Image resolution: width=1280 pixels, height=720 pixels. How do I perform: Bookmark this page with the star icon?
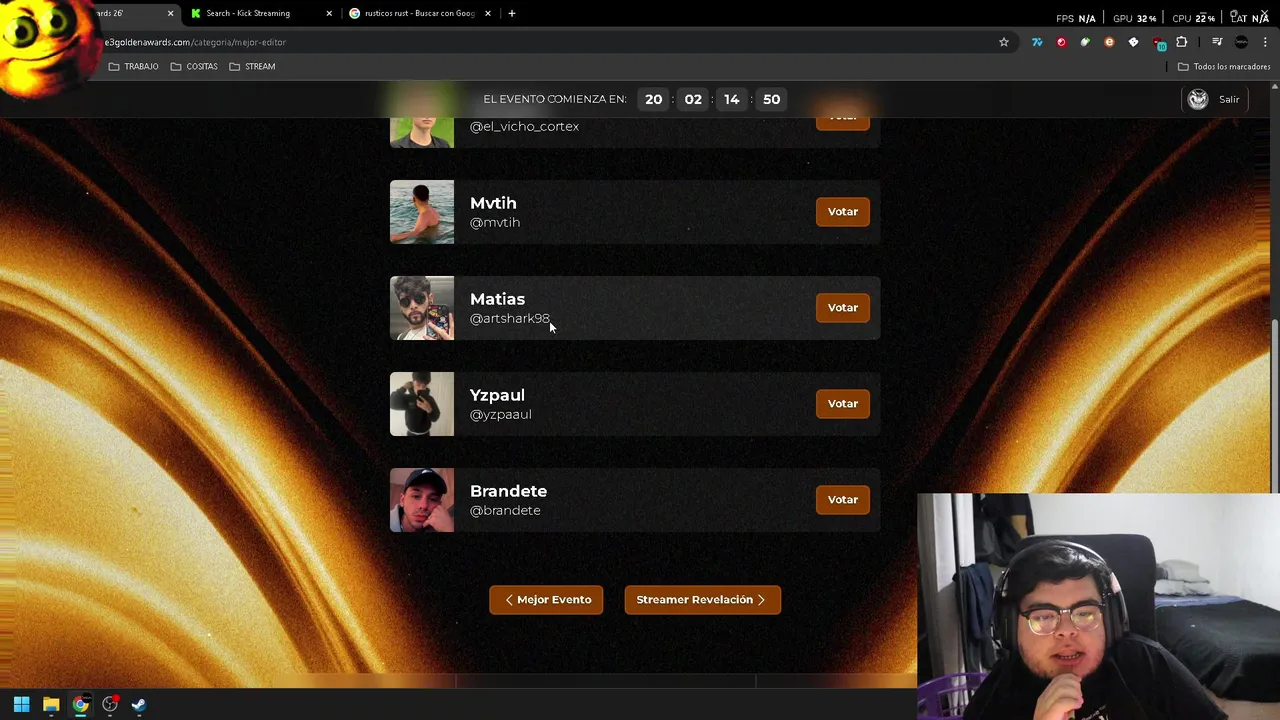pyautogui.click(x=1004, y=42)
